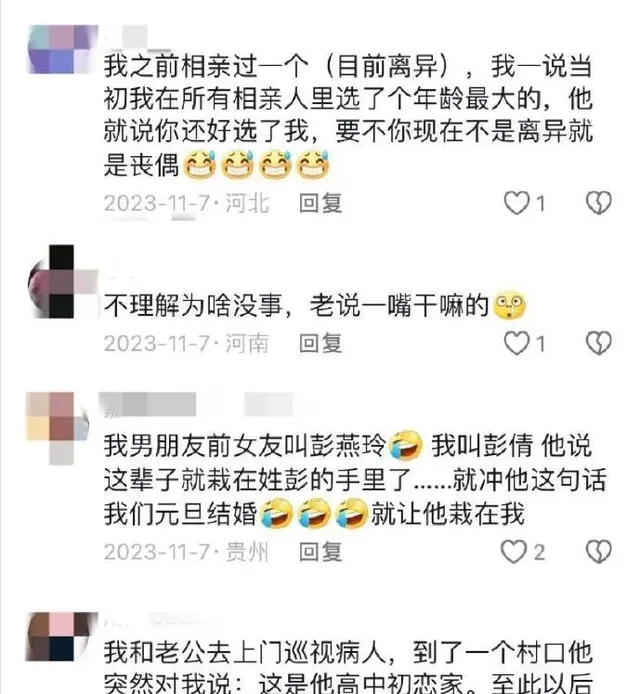
Task: Open the avatar beside 巡视病人 comment
Action: [x=62, y=637]
